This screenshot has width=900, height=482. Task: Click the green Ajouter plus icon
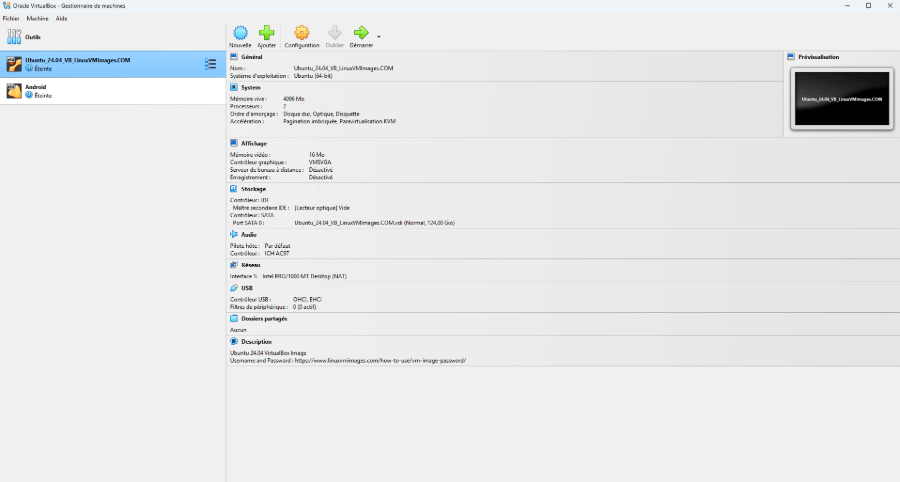pos(266,34)
